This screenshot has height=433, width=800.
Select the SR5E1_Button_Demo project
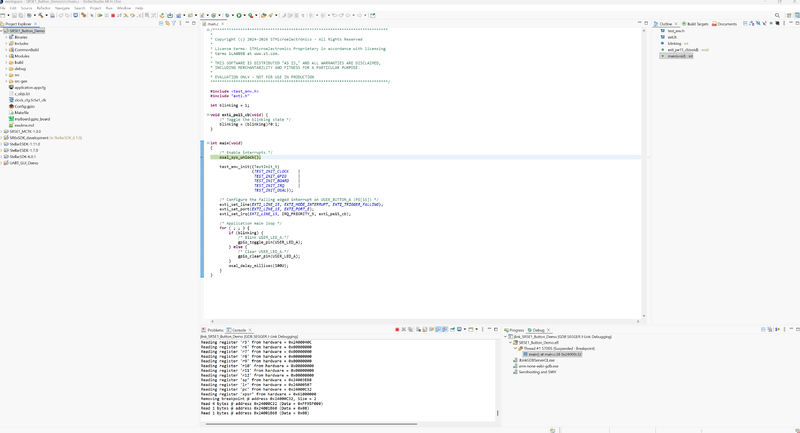click(x=24, y=31)
